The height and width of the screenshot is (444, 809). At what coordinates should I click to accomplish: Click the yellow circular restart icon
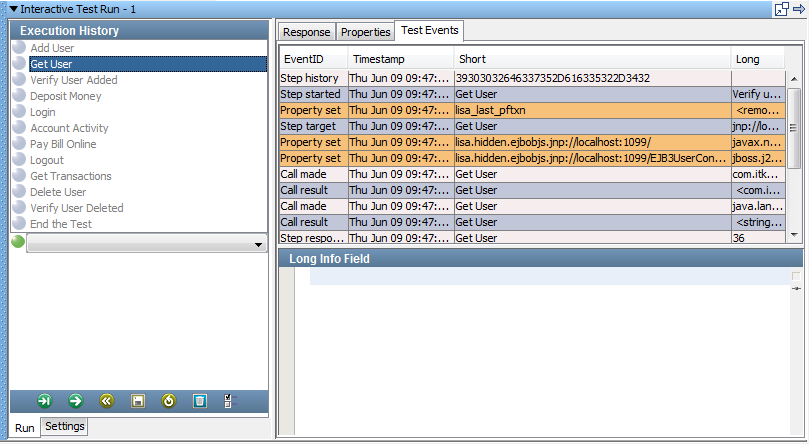[x=169, y=401]
